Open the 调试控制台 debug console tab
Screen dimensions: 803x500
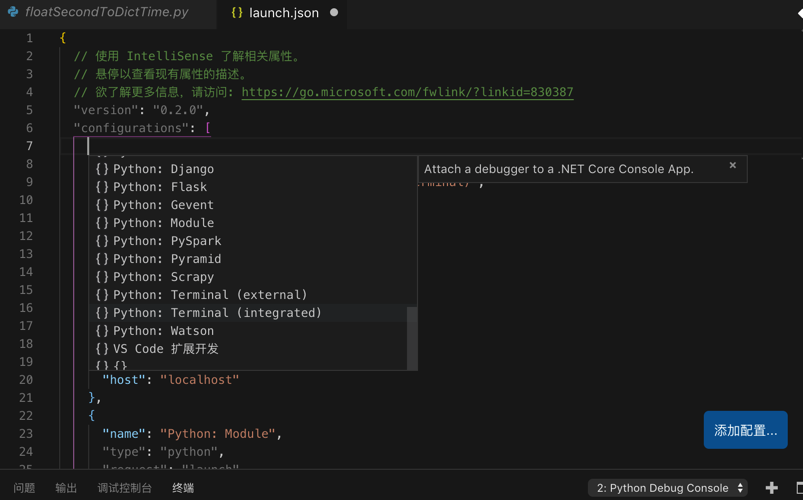click(124, 488)
